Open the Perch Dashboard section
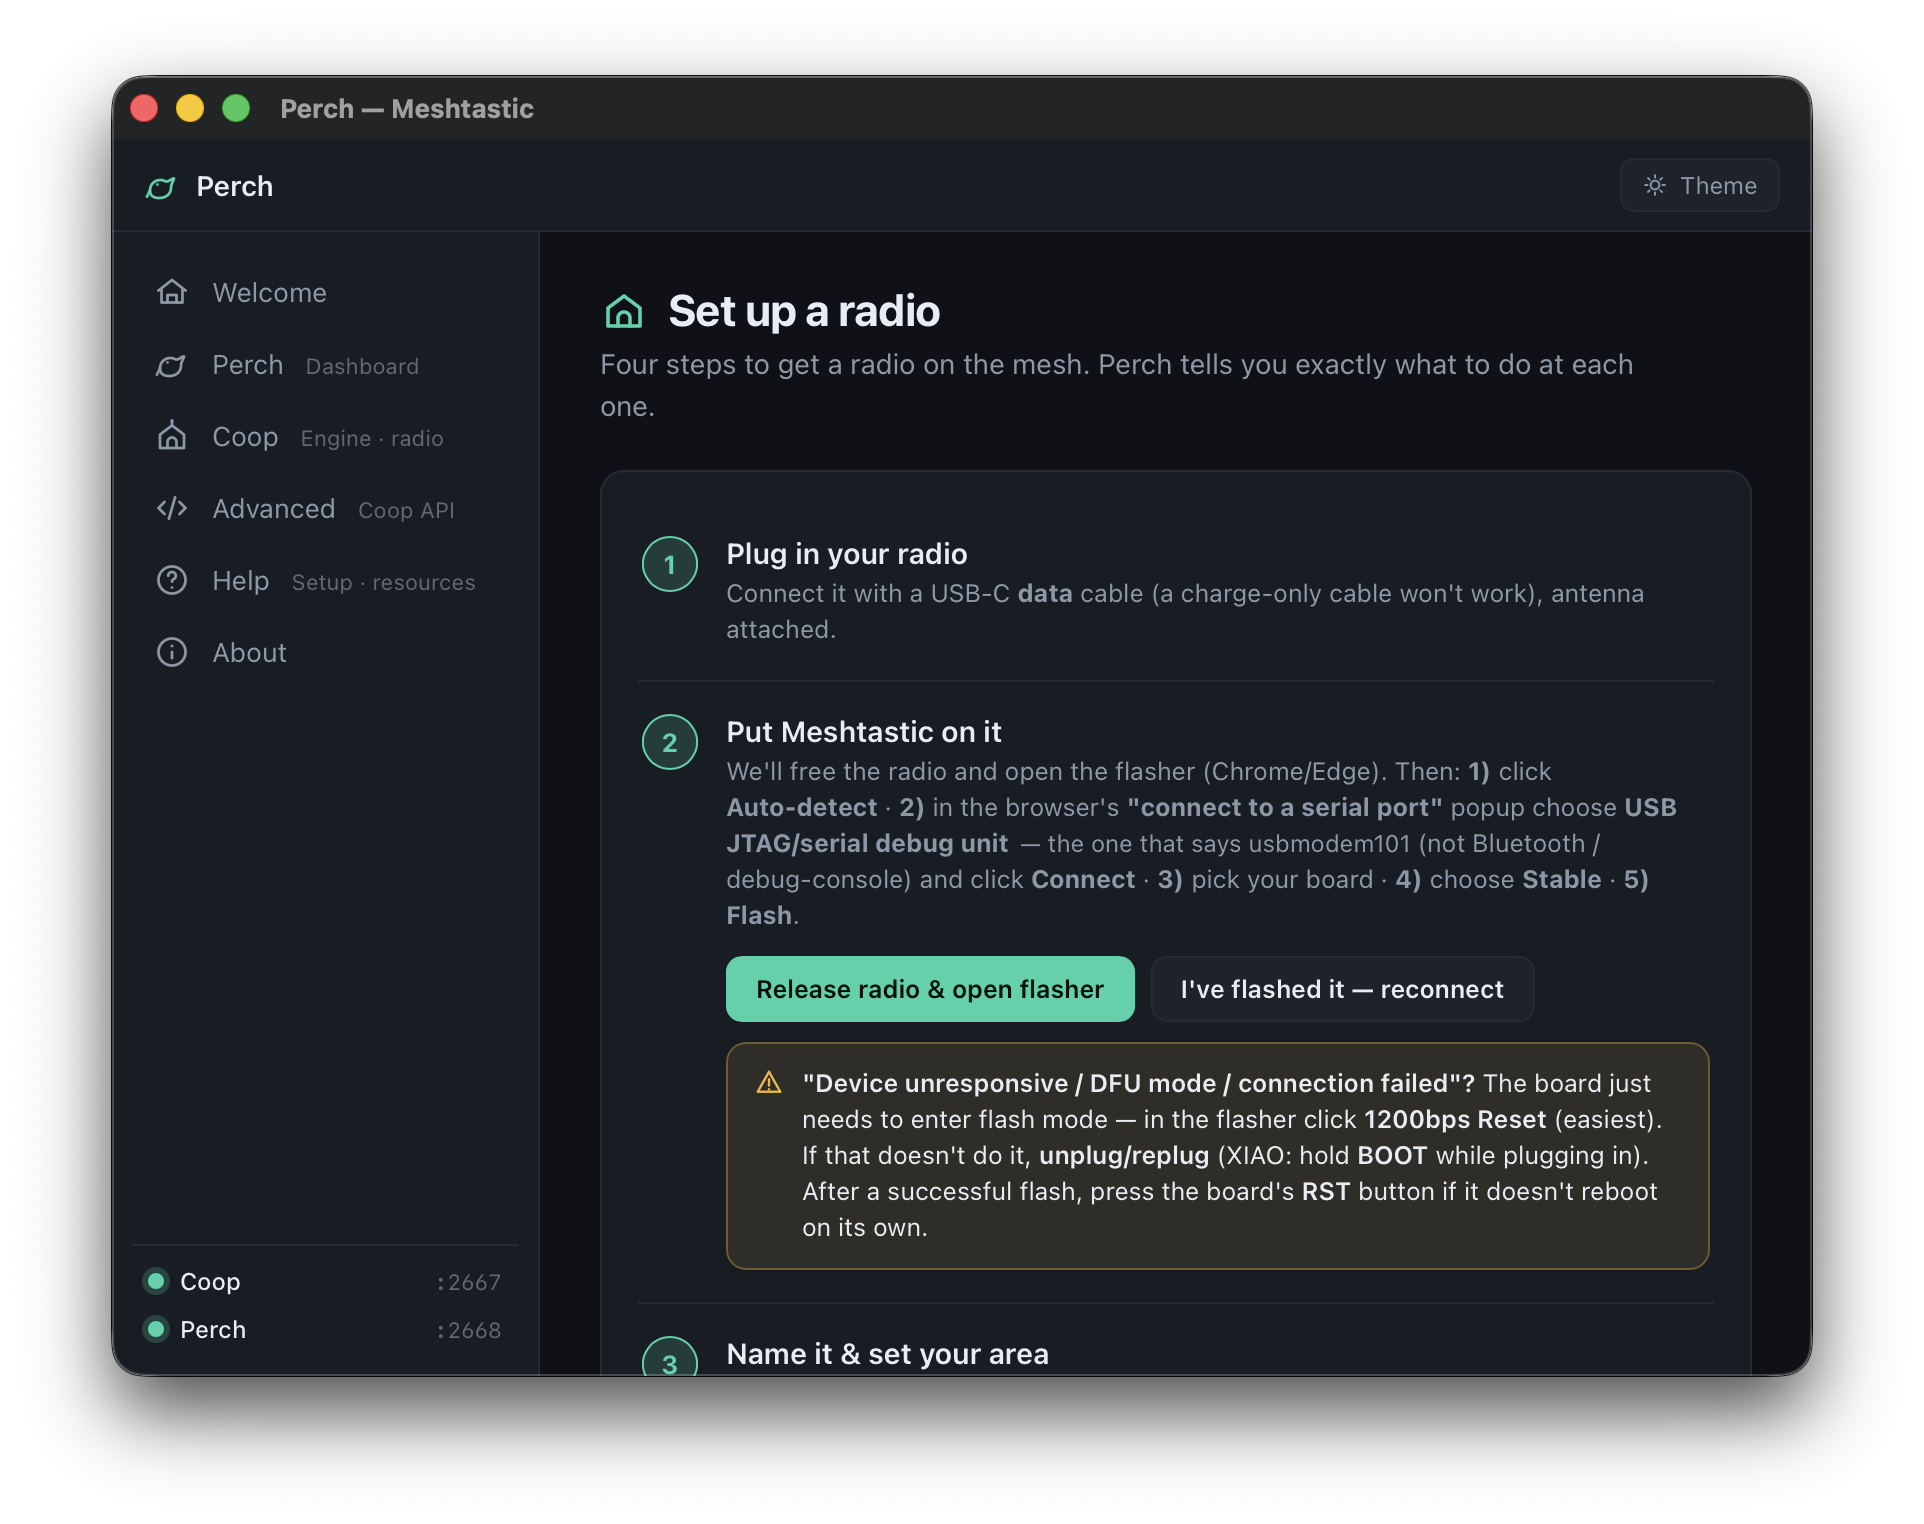Image resolution: width=1924 pixels, height=1524 pixels. (x=325, y=365)
